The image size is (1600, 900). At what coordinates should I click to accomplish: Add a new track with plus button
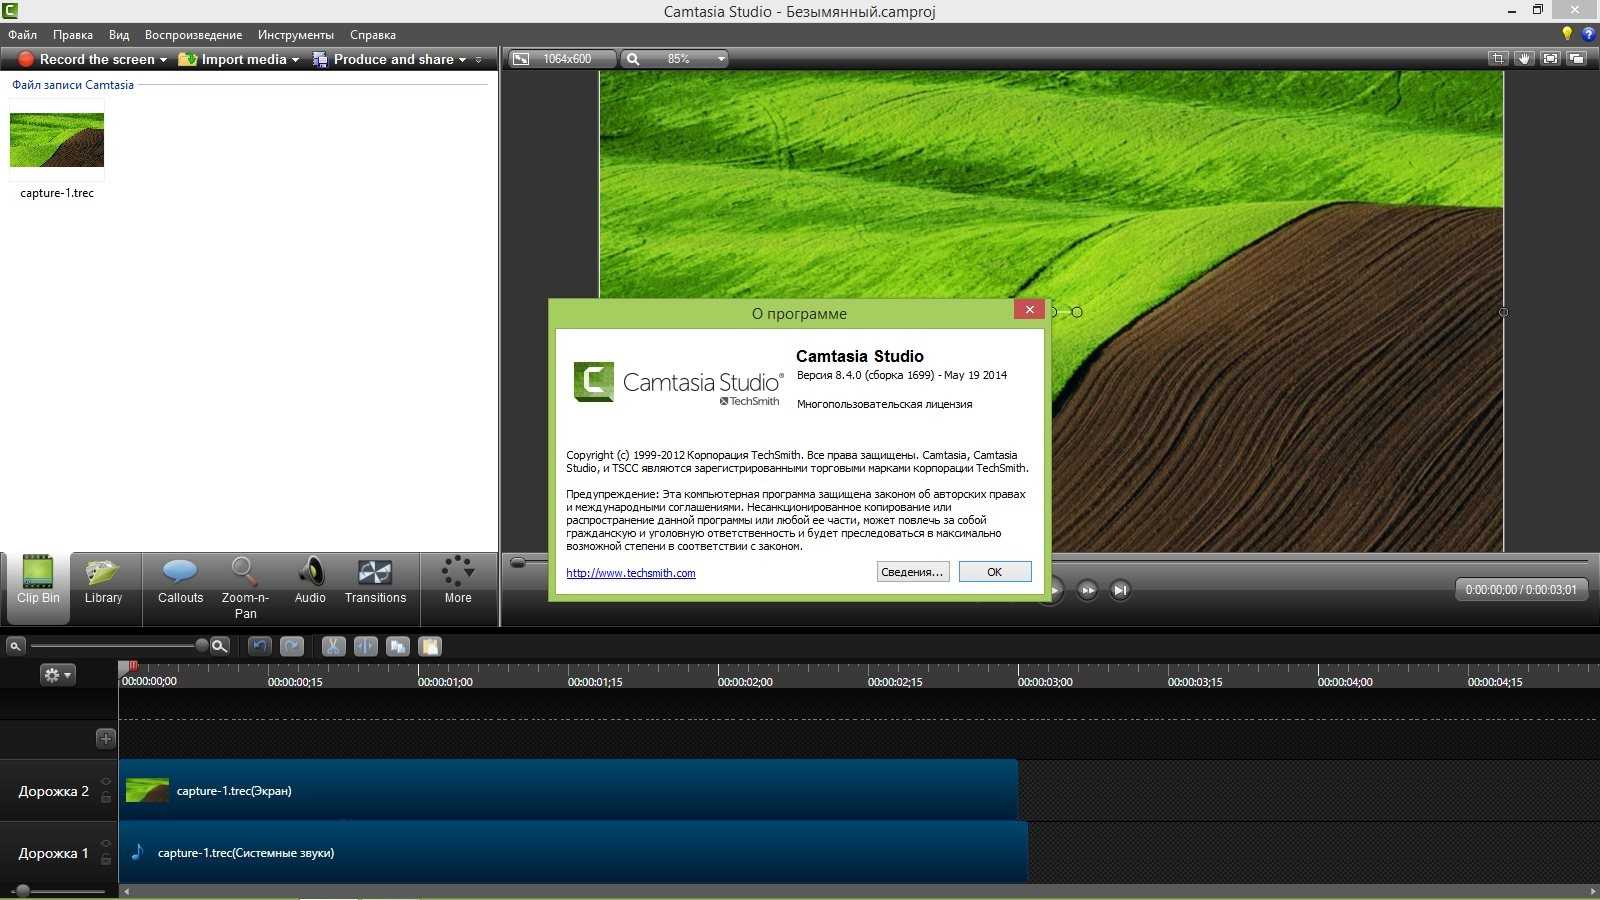tap(106, 738)
